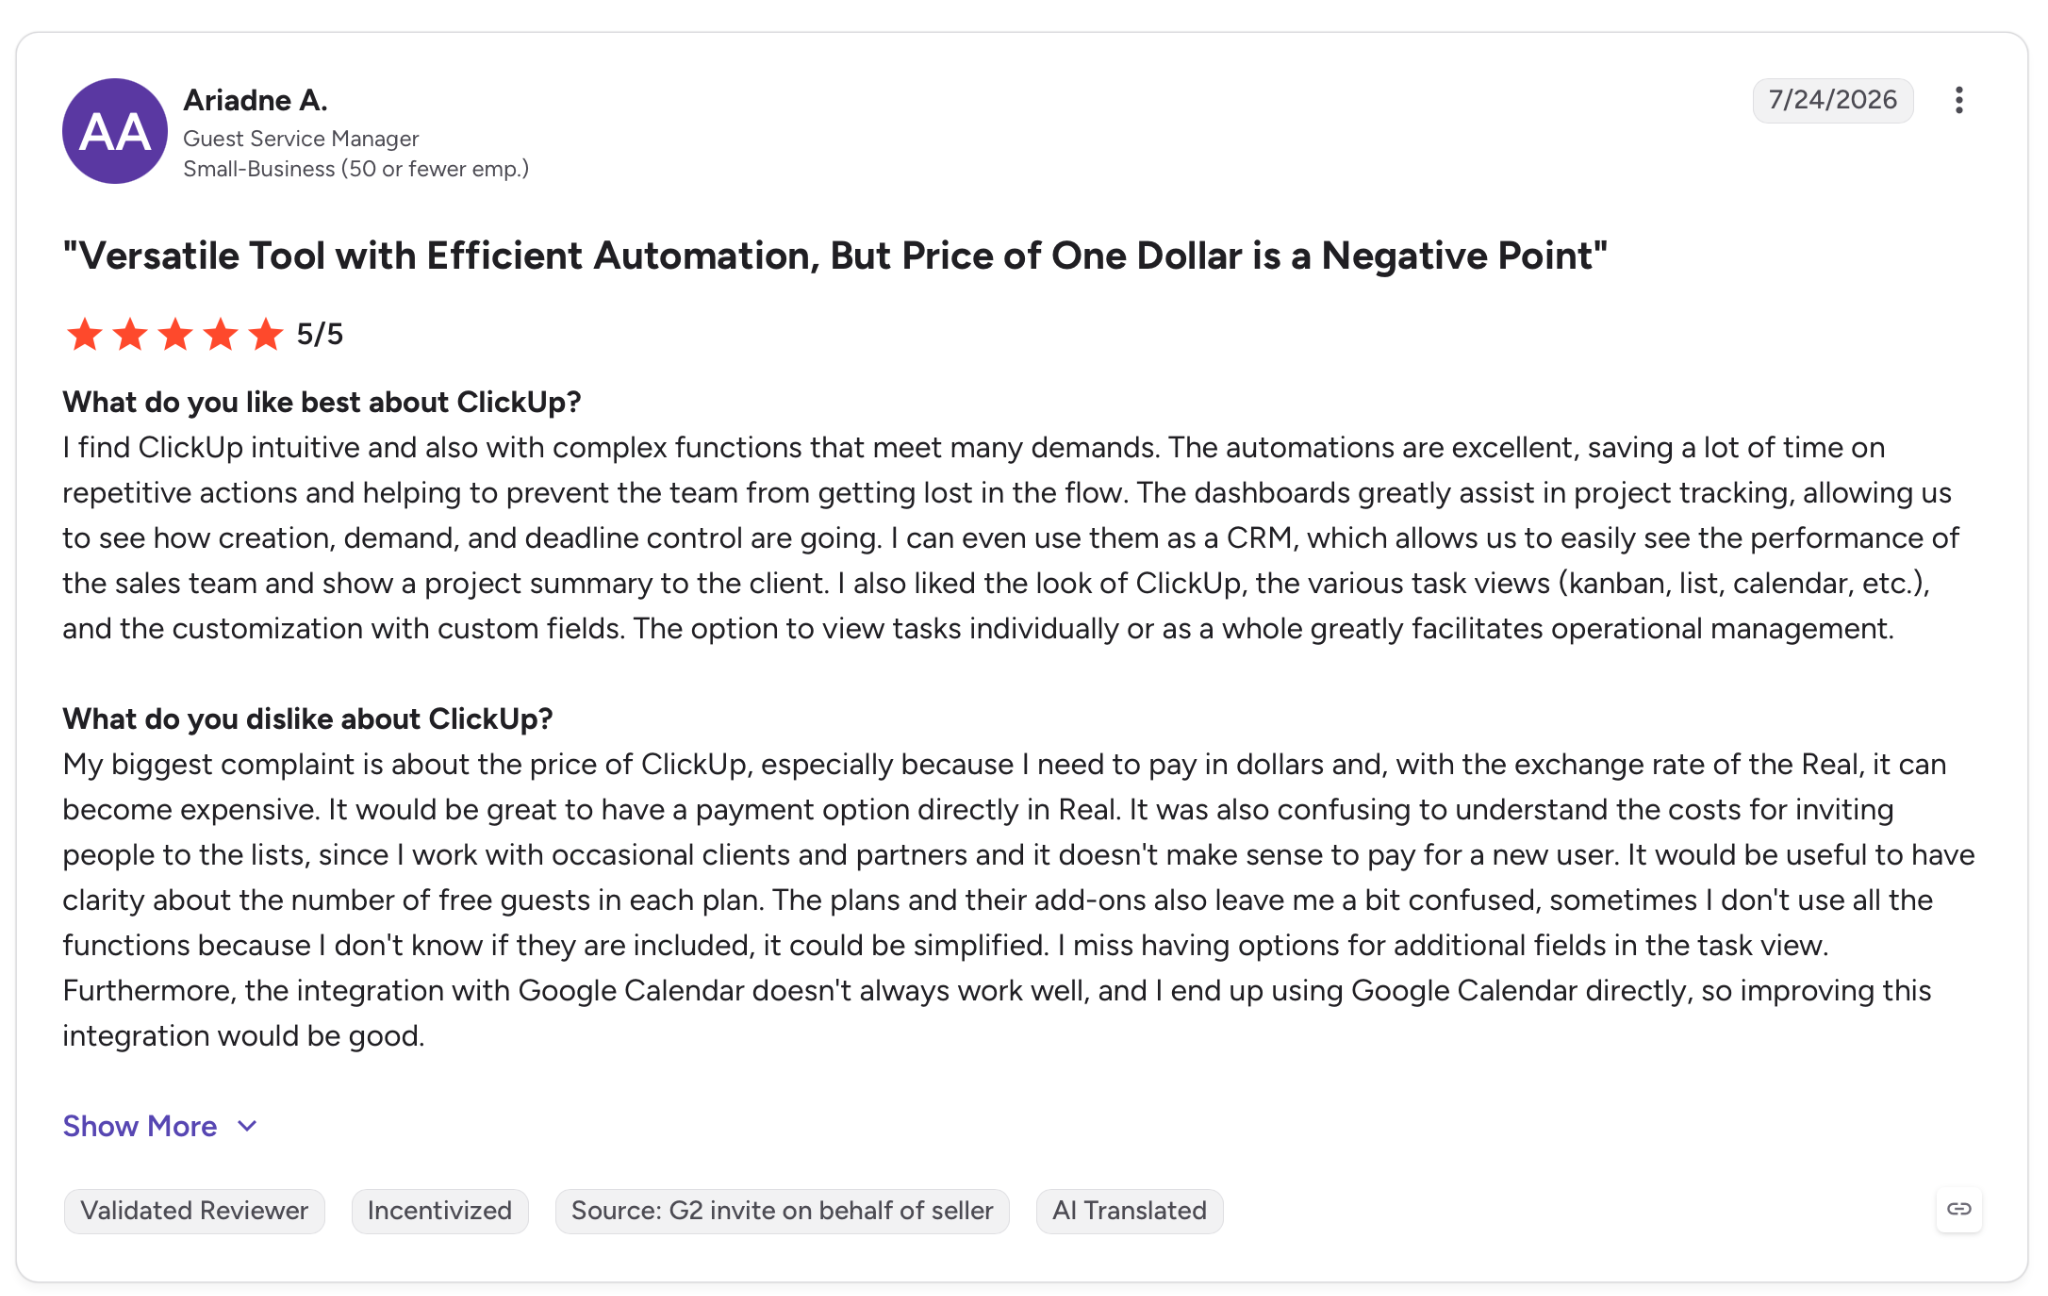Select the Validated Reviewer tag
Image resolution: width=2048 pixels, height=1296 pixels.
point(194,1210)
